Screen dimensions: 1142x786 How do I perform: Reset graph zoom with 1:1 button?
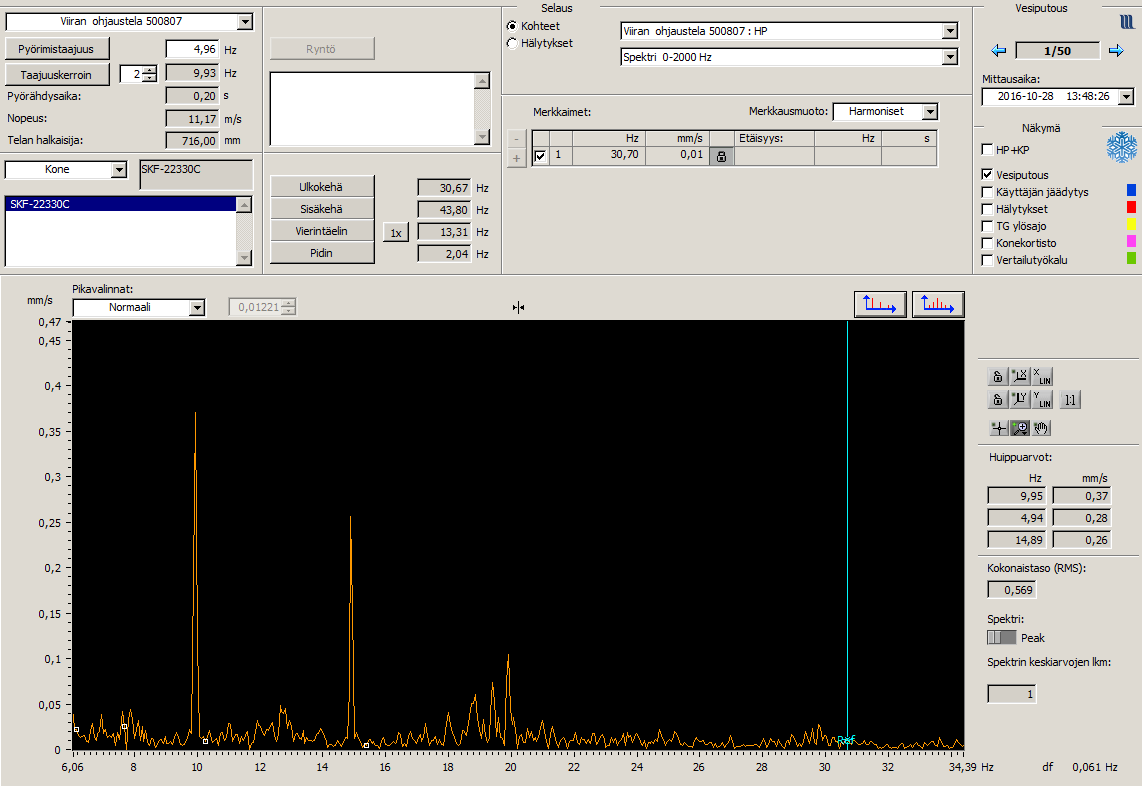1070,400
